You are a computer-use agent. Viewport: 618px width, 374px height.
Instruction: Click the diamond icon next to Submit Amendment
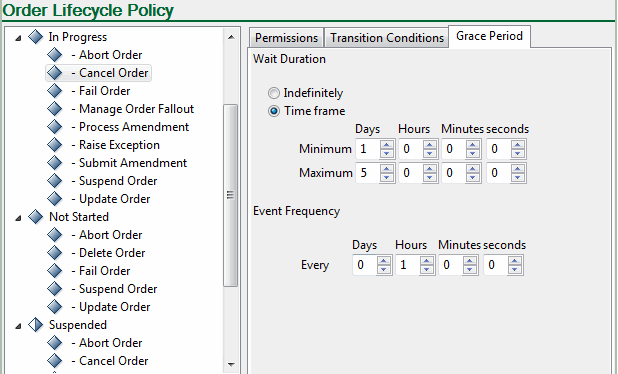[54, 163]
